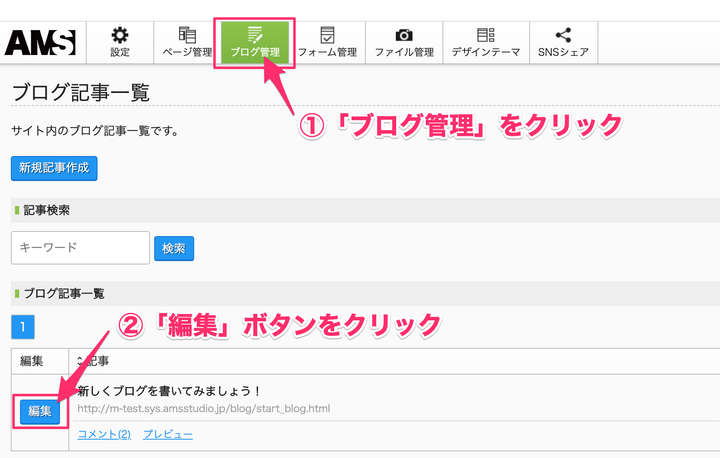Open ファイル管理 with the camera icon

click(404, 43)
